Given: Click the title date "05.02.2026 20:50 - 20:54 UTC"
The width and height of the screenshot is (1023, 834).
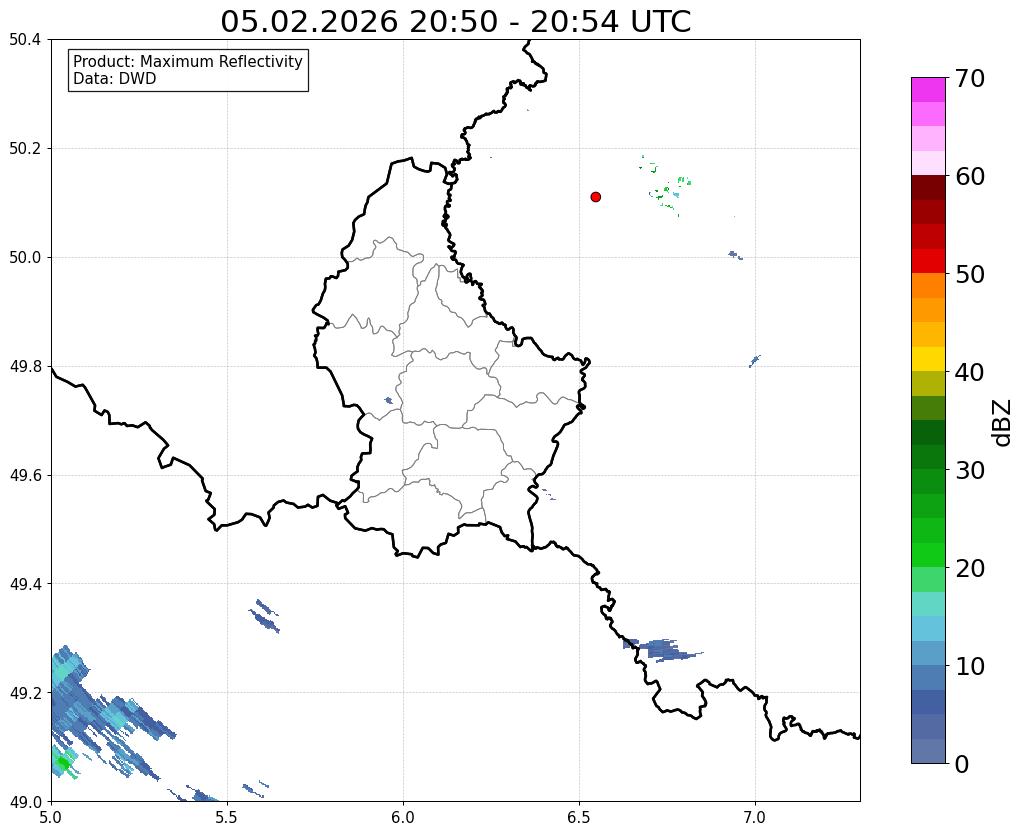Looking at the screenshot, I should 455,22.
